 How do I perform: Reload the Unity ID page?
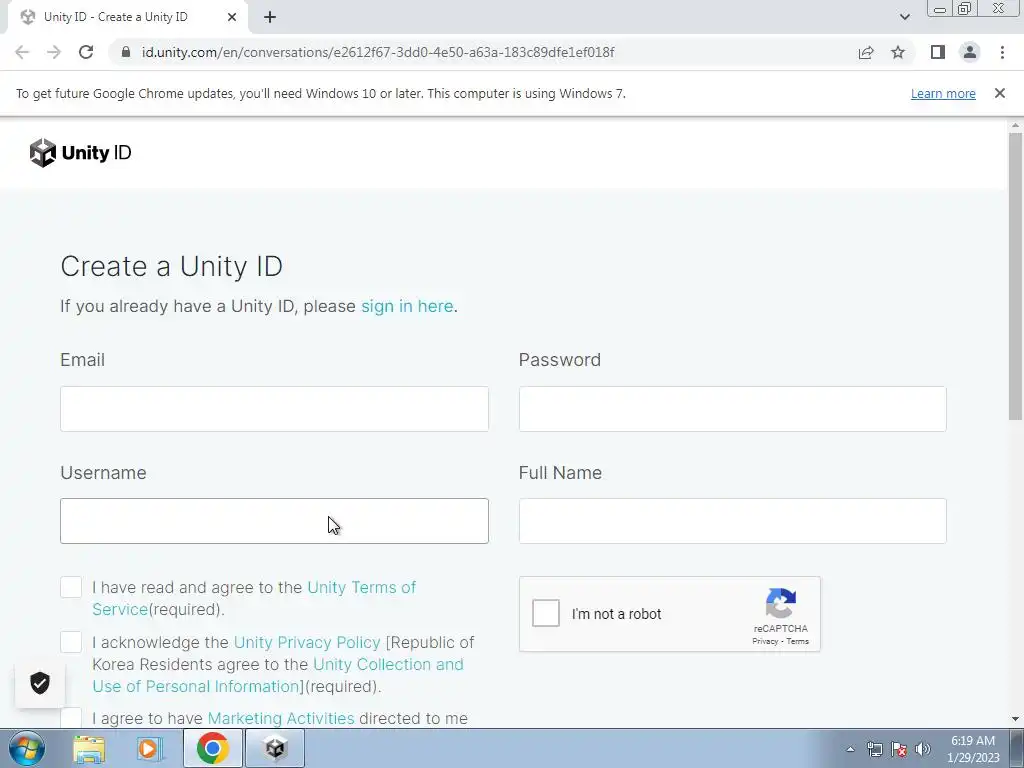(86, 52)
